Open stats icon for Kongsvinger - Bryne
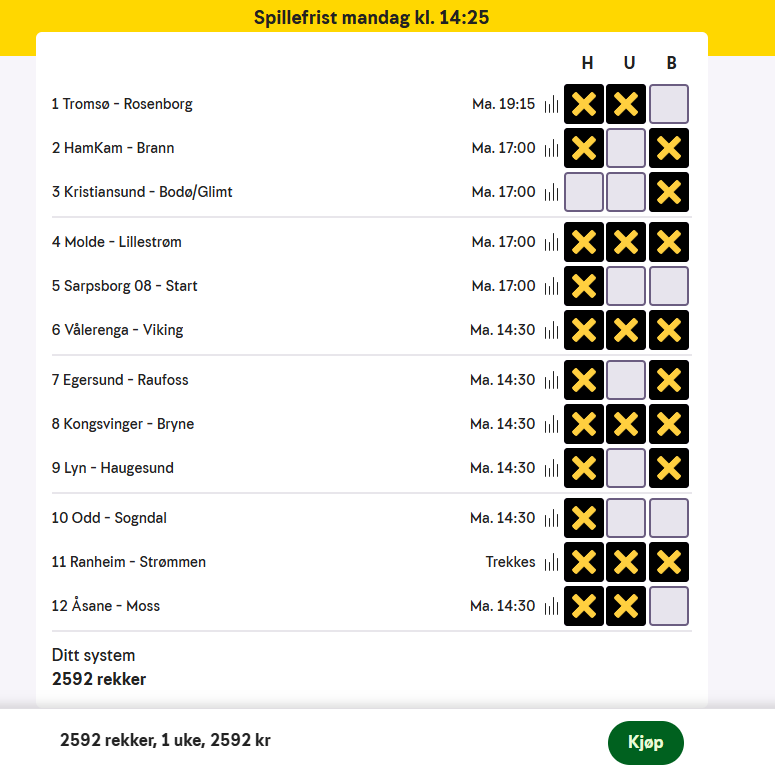Image resolution: width=775 pixels, height=771 pixels. 551,424
